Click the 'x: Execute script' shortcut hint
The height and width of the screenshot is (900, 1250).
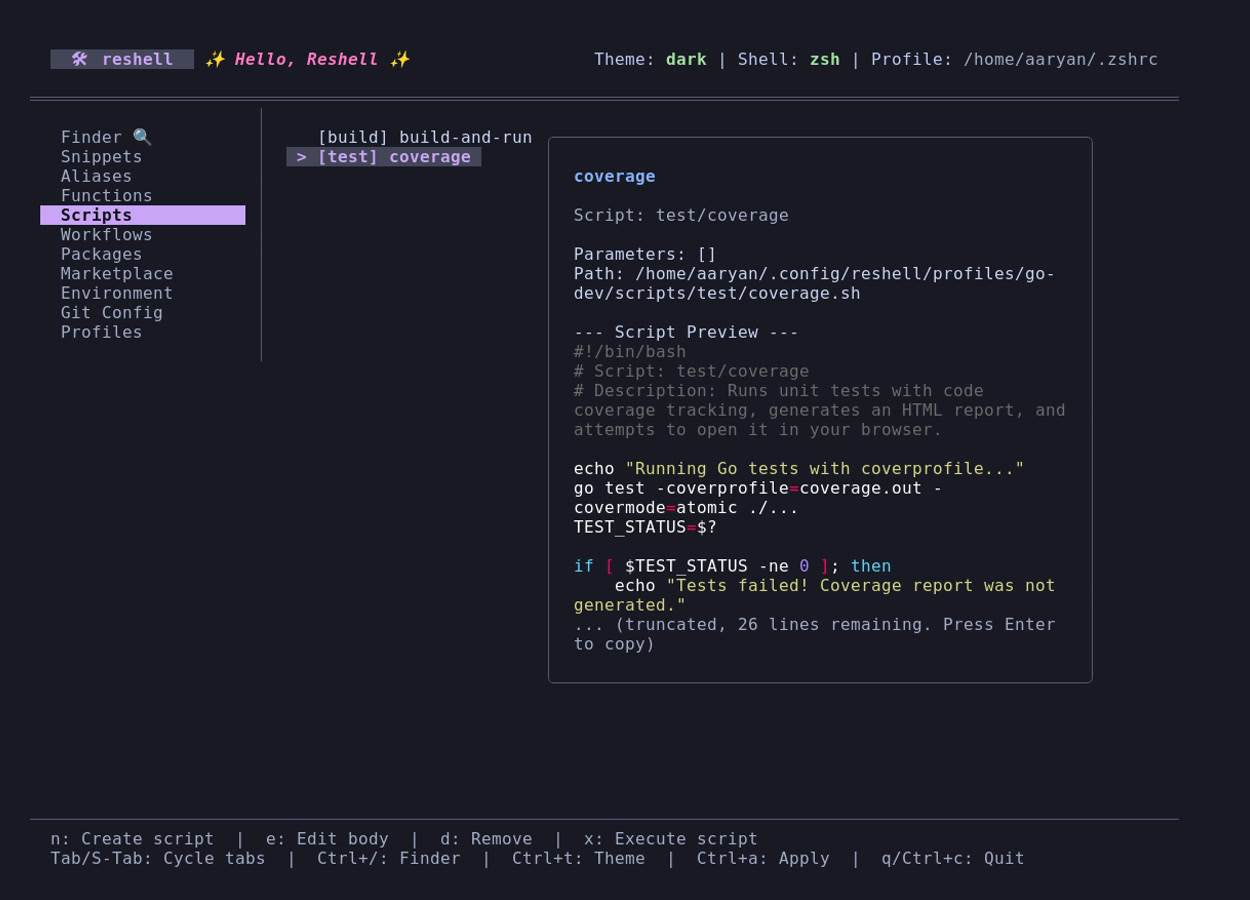coord(671,839)
